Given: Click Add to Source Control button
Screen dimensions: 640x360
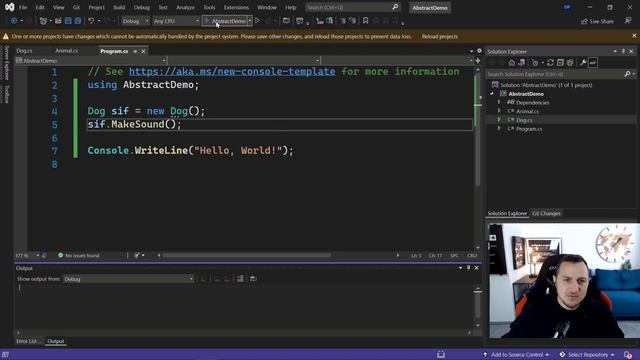Looking at the screenshot, I should [516, 355].
